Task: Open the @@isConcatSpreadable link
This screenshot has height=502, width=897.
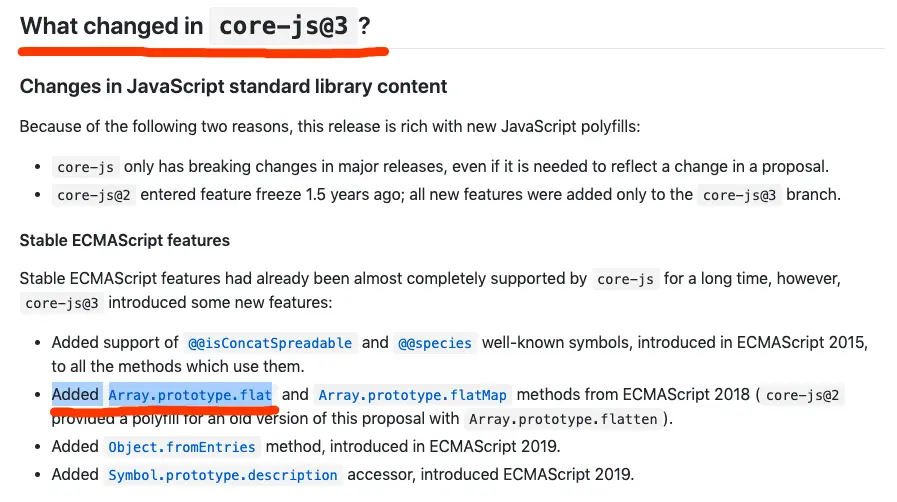Action: pos(270,343)
